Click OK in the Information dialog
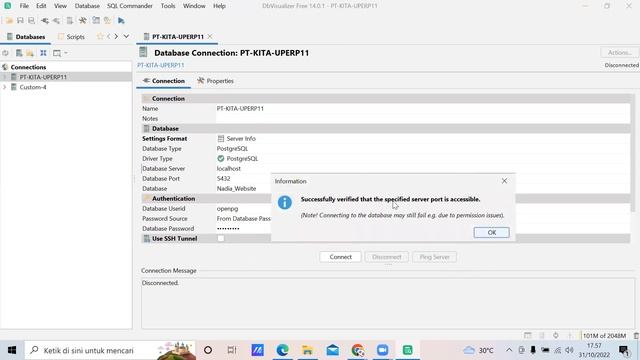 (x=491, y=232)
